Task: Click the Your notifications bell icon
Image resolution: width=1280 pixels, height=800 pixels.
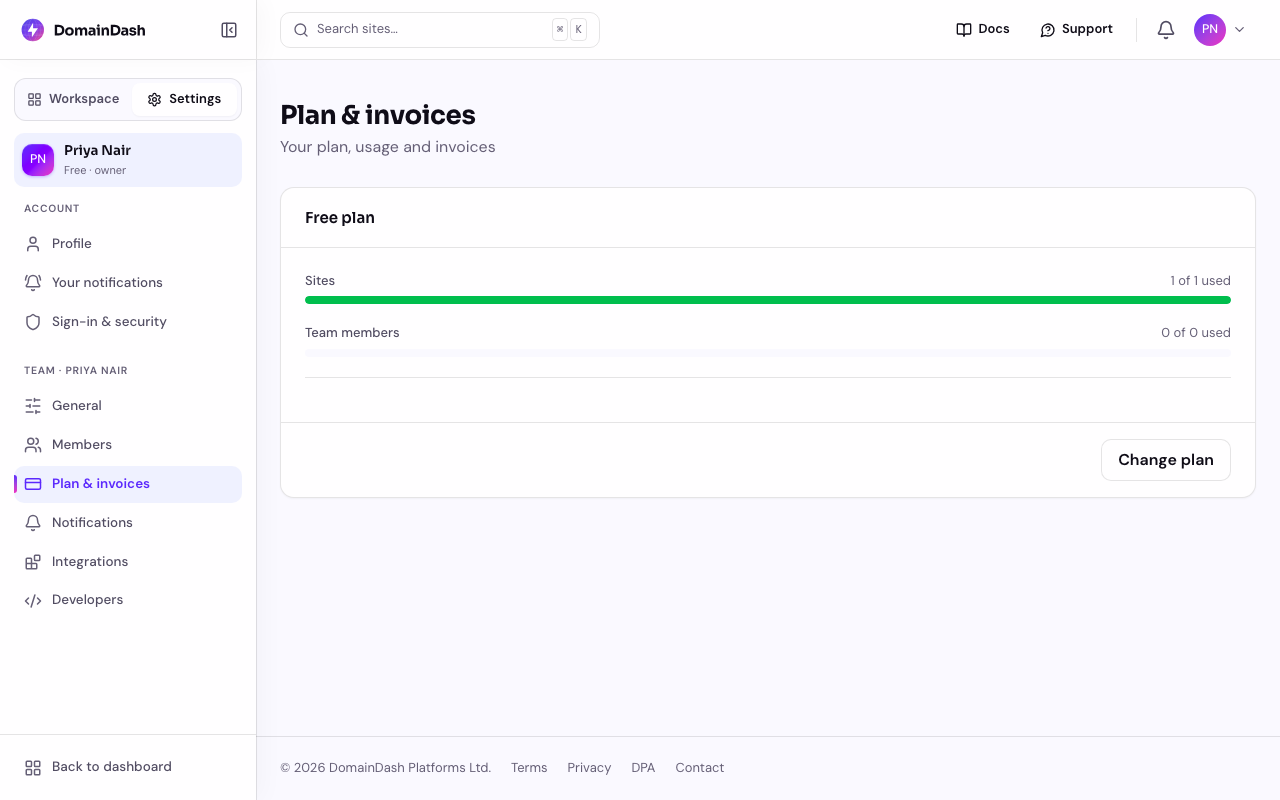Action: [33, 283]
